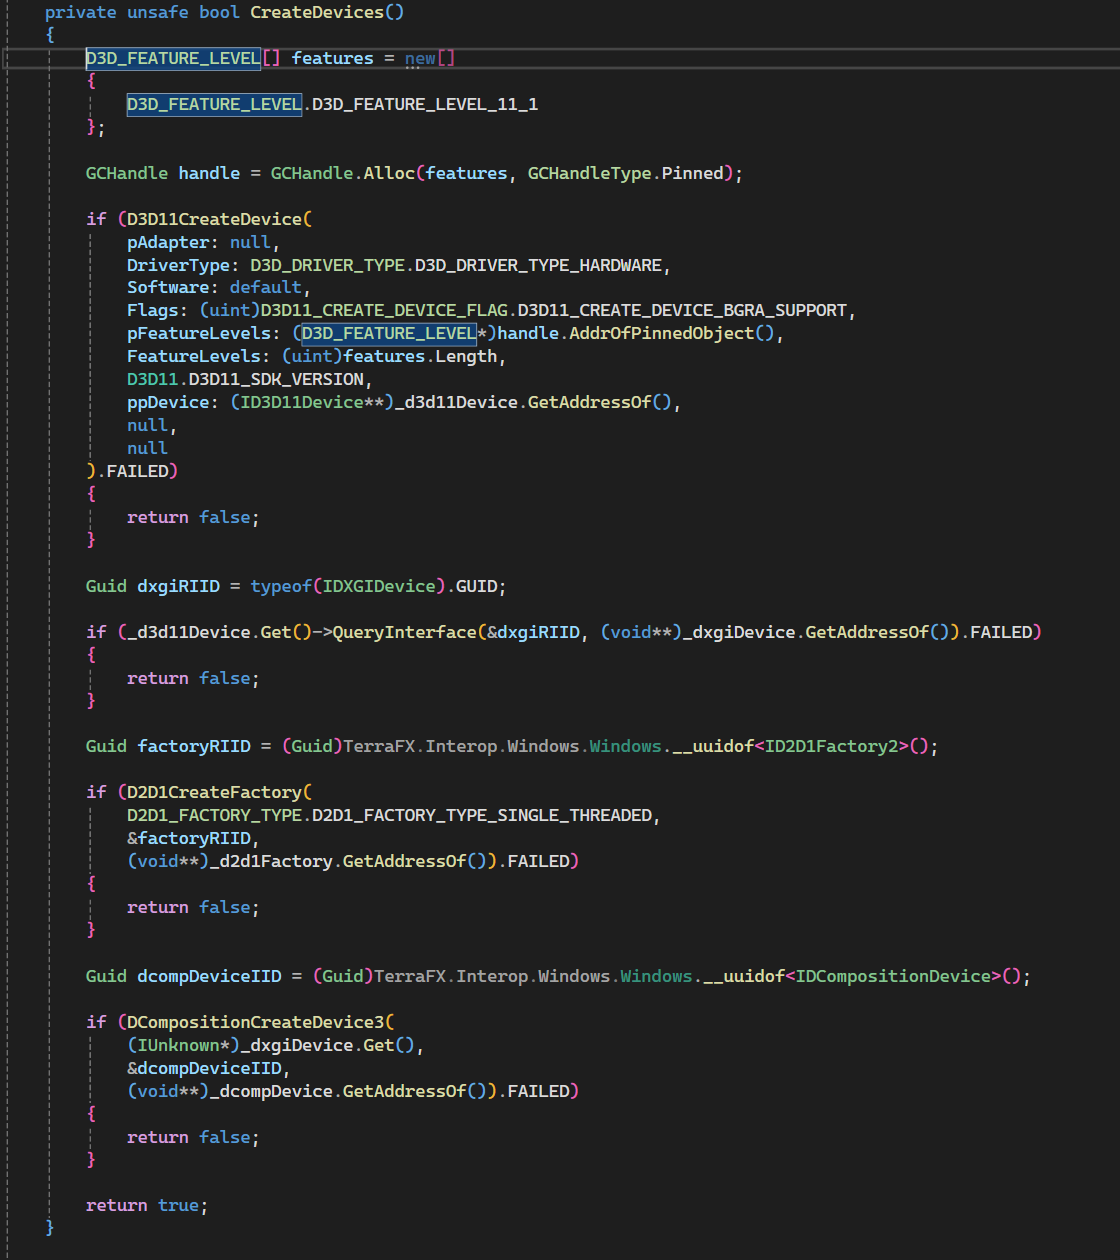Select the ID3D11Device** cast type
This screenshot has height=1260, width=1120.
coord(312,402)
